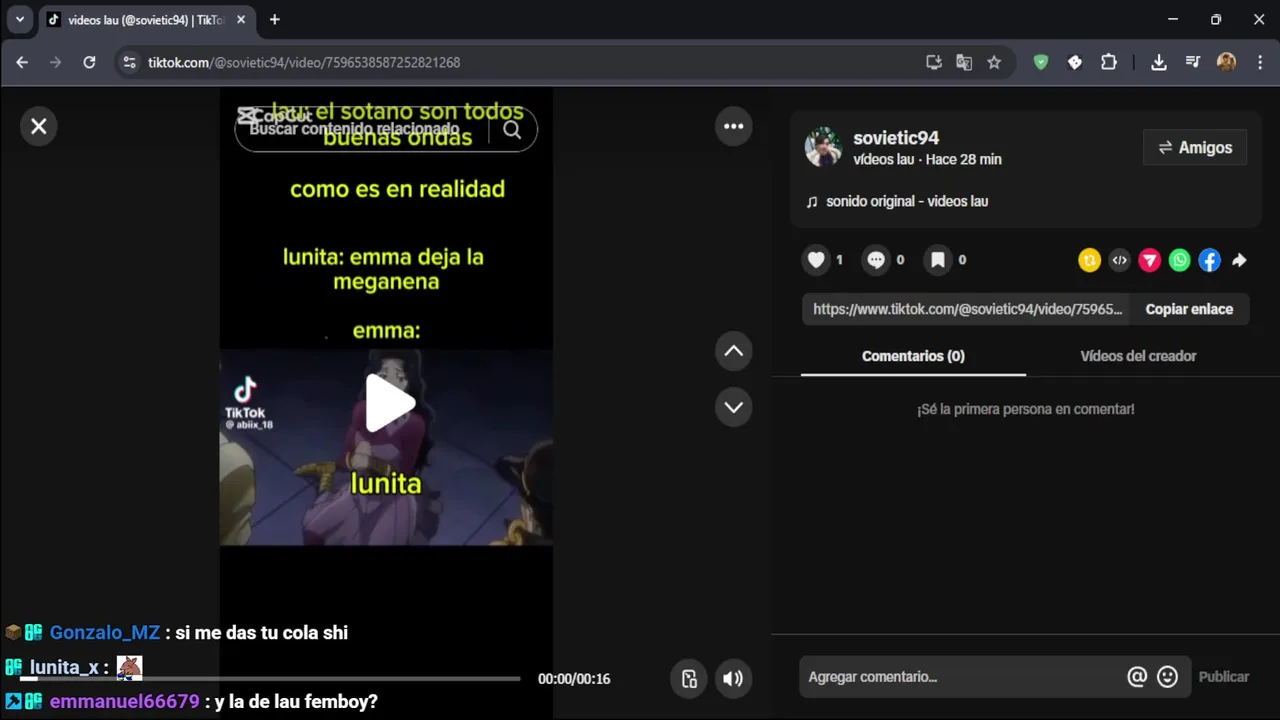Toggle video mute speaker icon
The image size is (1280, 720).
(x=733, y=679)
